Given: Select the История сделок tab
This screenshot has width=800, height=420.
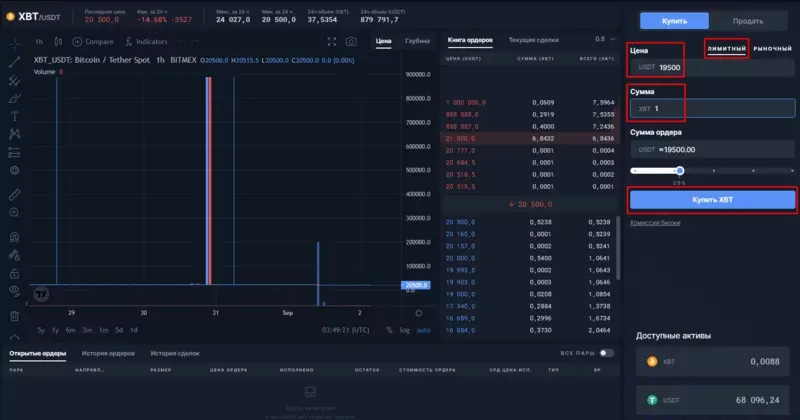Looking at the screenshot, I should (x=174, y=353).
